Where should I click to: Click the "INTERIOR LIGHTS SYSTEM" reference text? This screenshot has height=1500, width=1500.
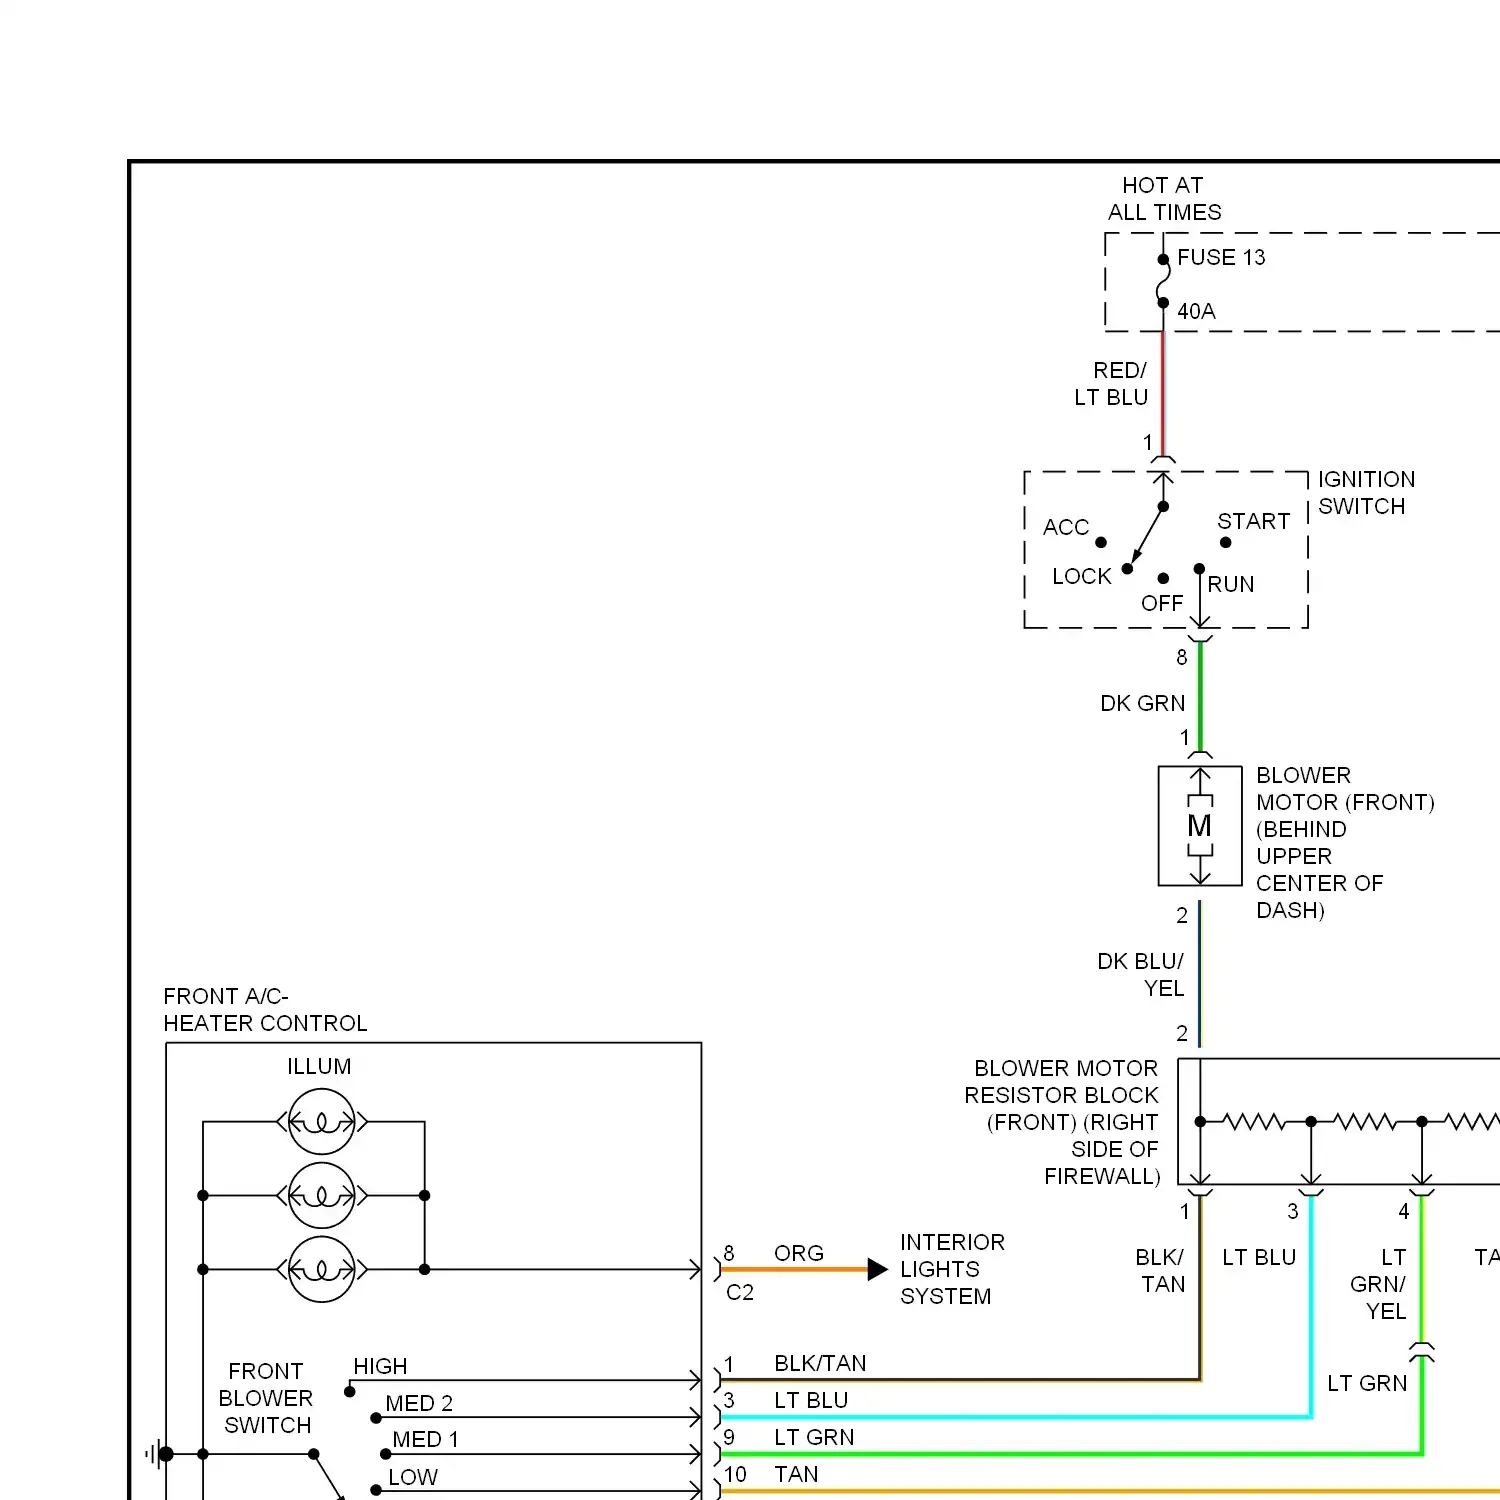(952, 1269)
